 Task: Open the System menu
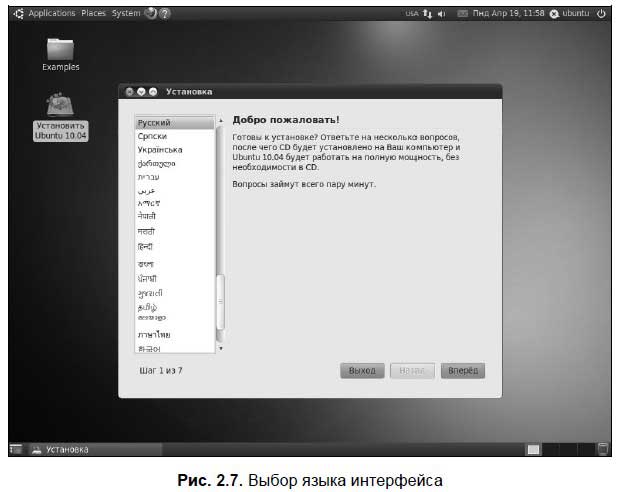point(126,13)
